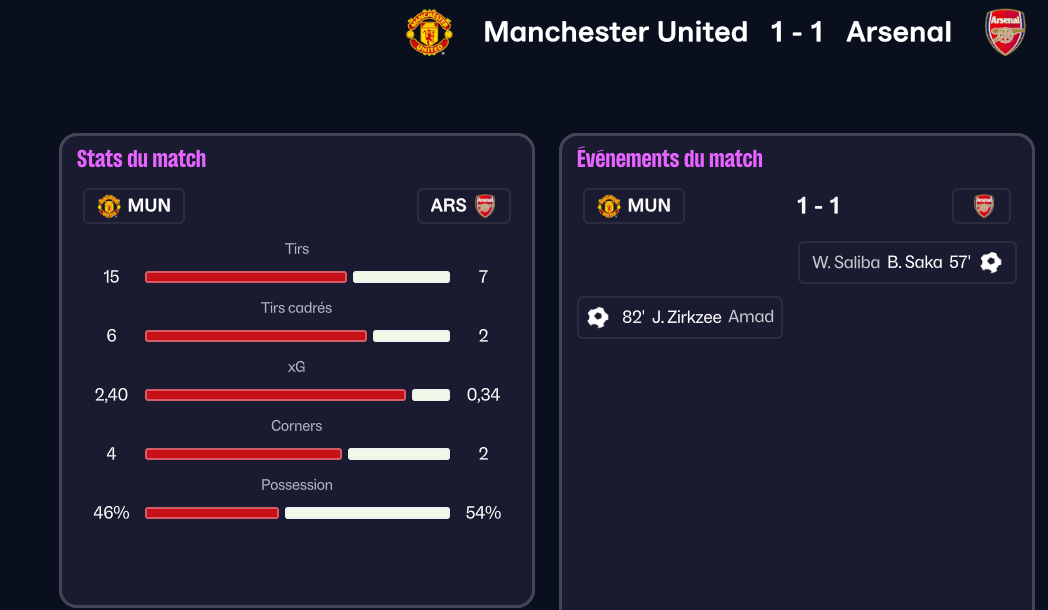Click the goal ball icon beside Zirkzee 82'

click(x=598, y=317)
